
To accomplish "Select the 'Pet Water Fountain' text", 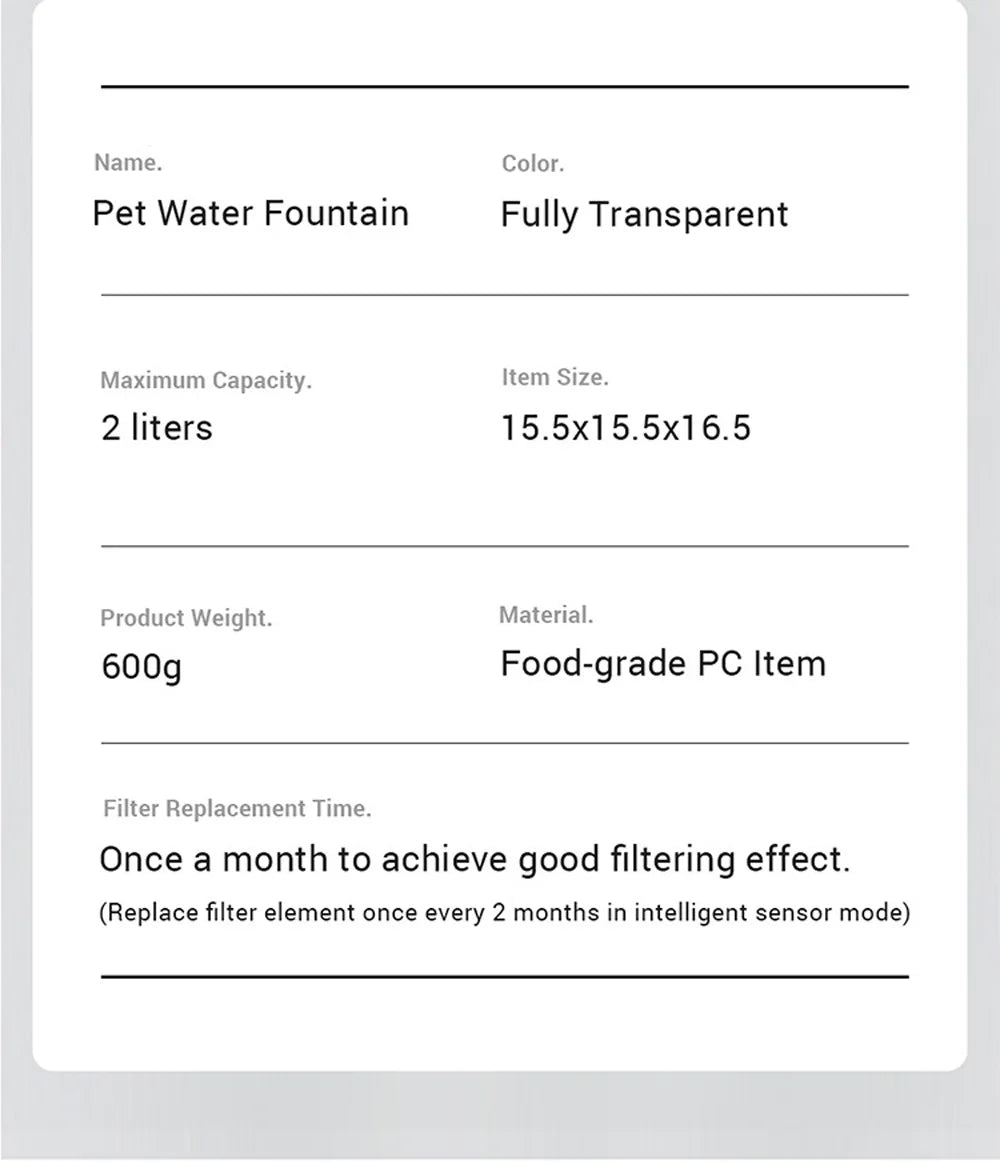I will coord(251,213).
